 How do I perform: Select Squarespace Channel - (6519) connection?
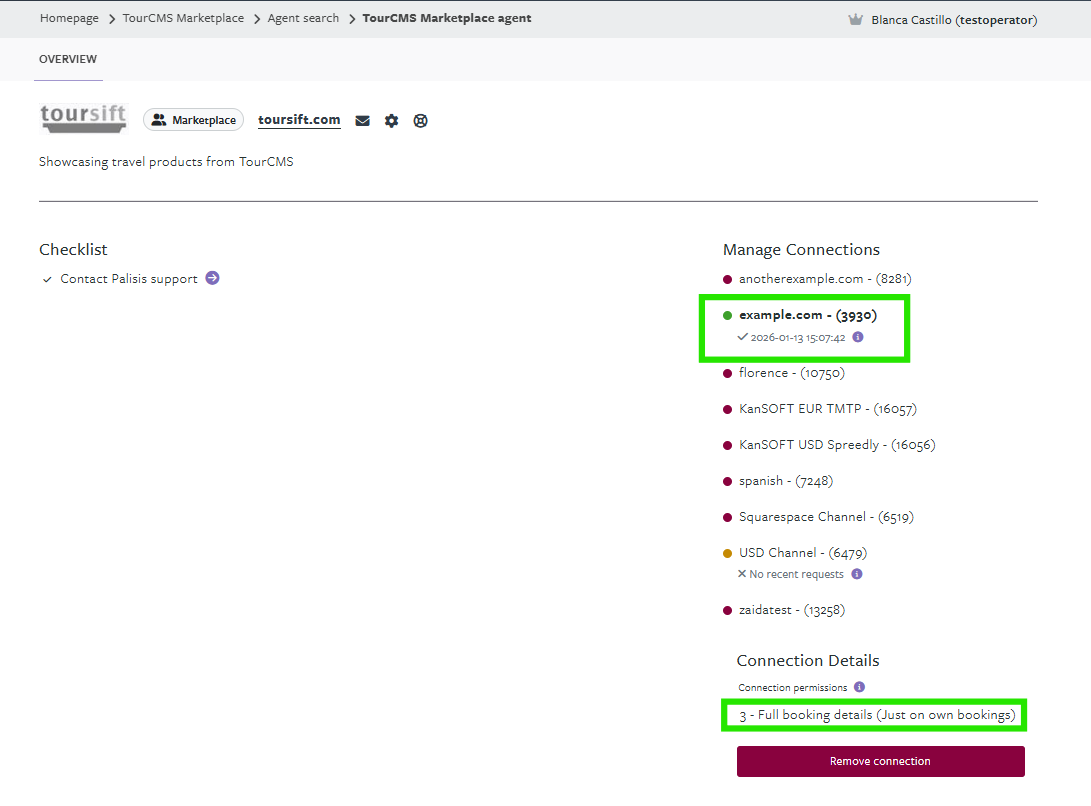(x=826, y=517)
